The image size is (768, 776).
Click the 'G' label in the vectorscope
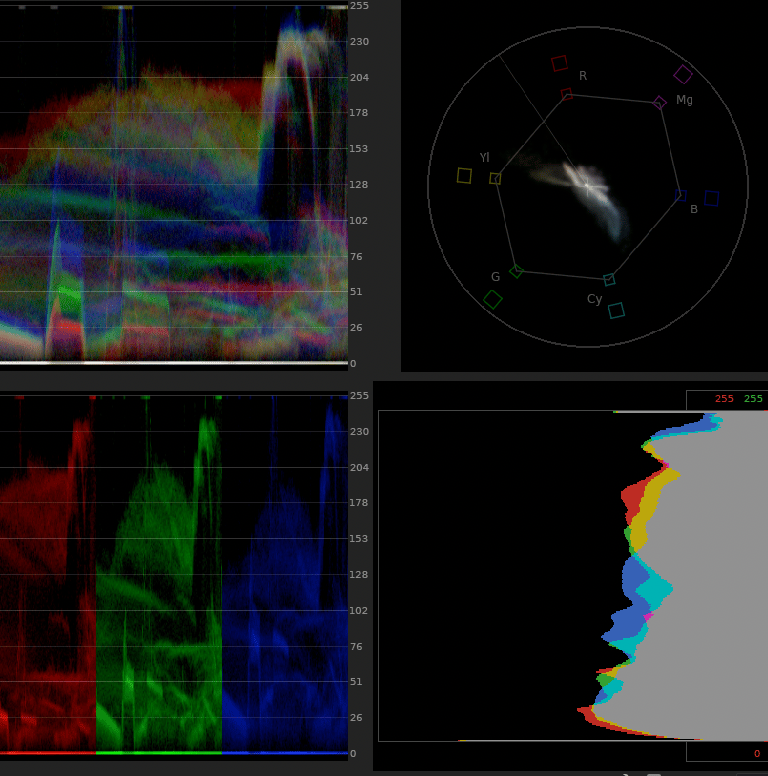click(495, 277)
